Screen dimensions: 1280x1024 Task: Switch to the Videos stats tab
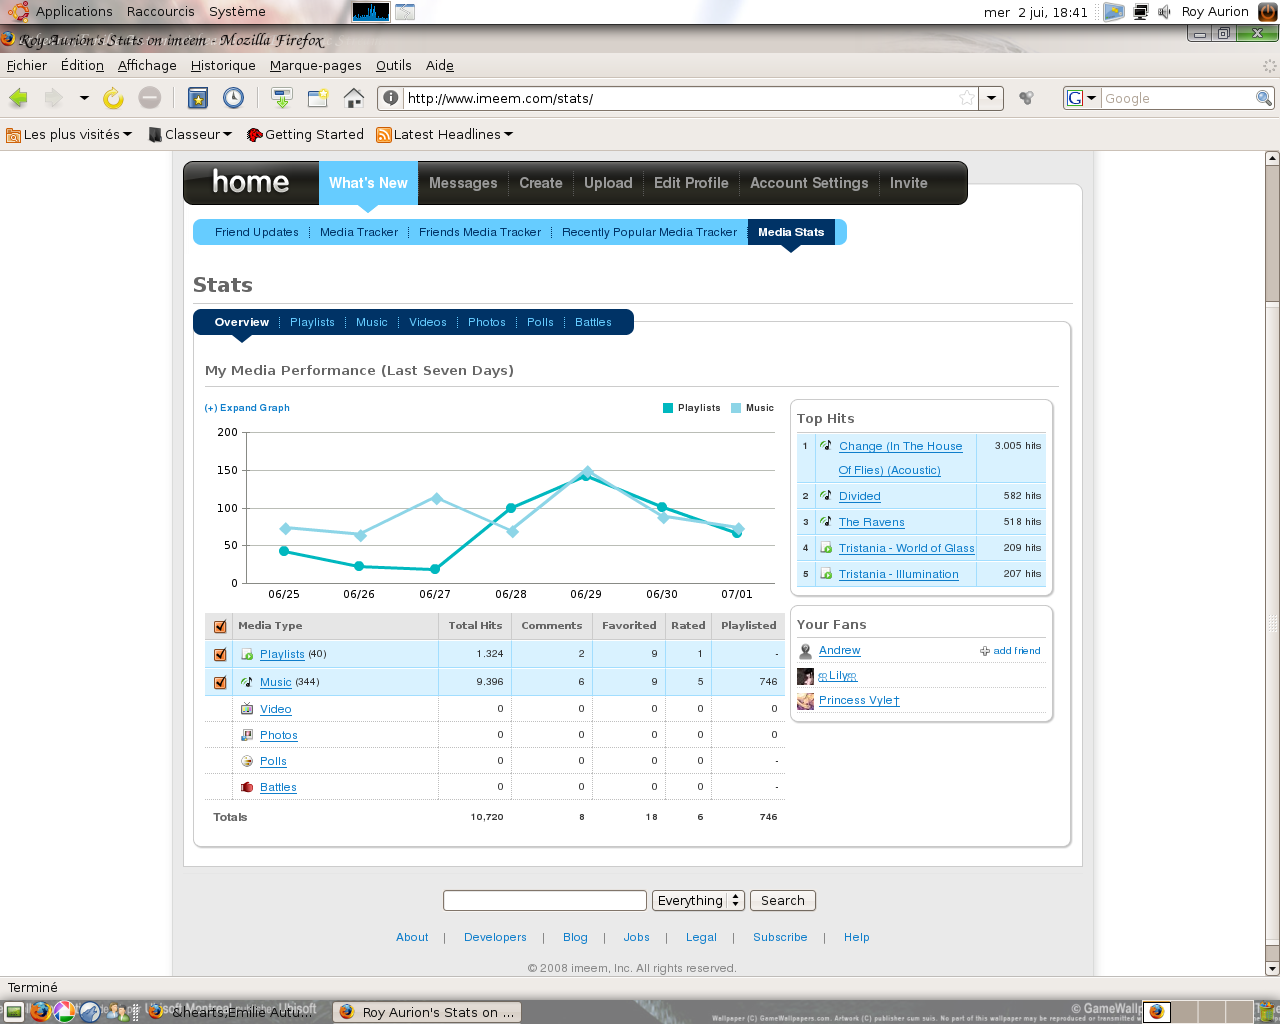(427, 323)
